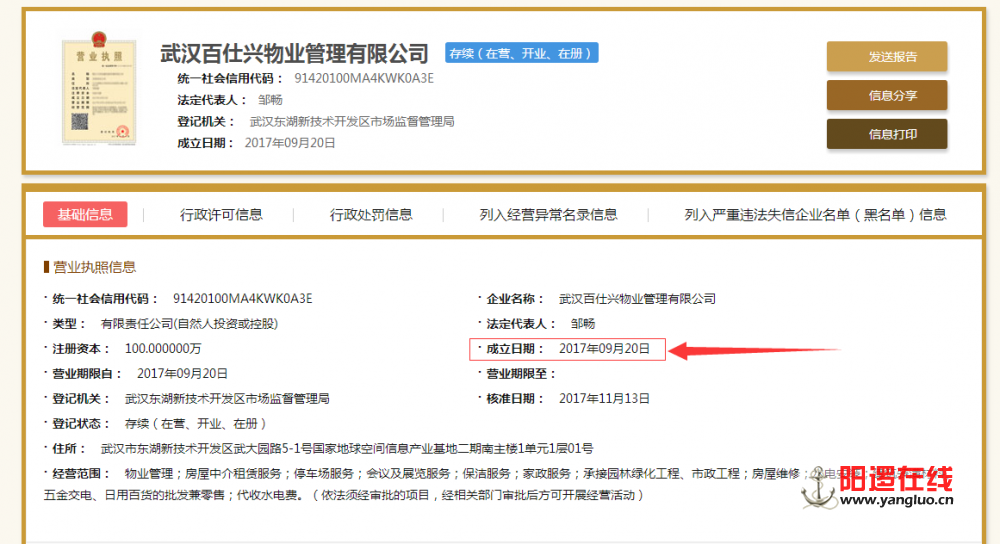Click header legal representative name 邹畅
Viewport: 1000px width, 544px height.
point(270,100)
